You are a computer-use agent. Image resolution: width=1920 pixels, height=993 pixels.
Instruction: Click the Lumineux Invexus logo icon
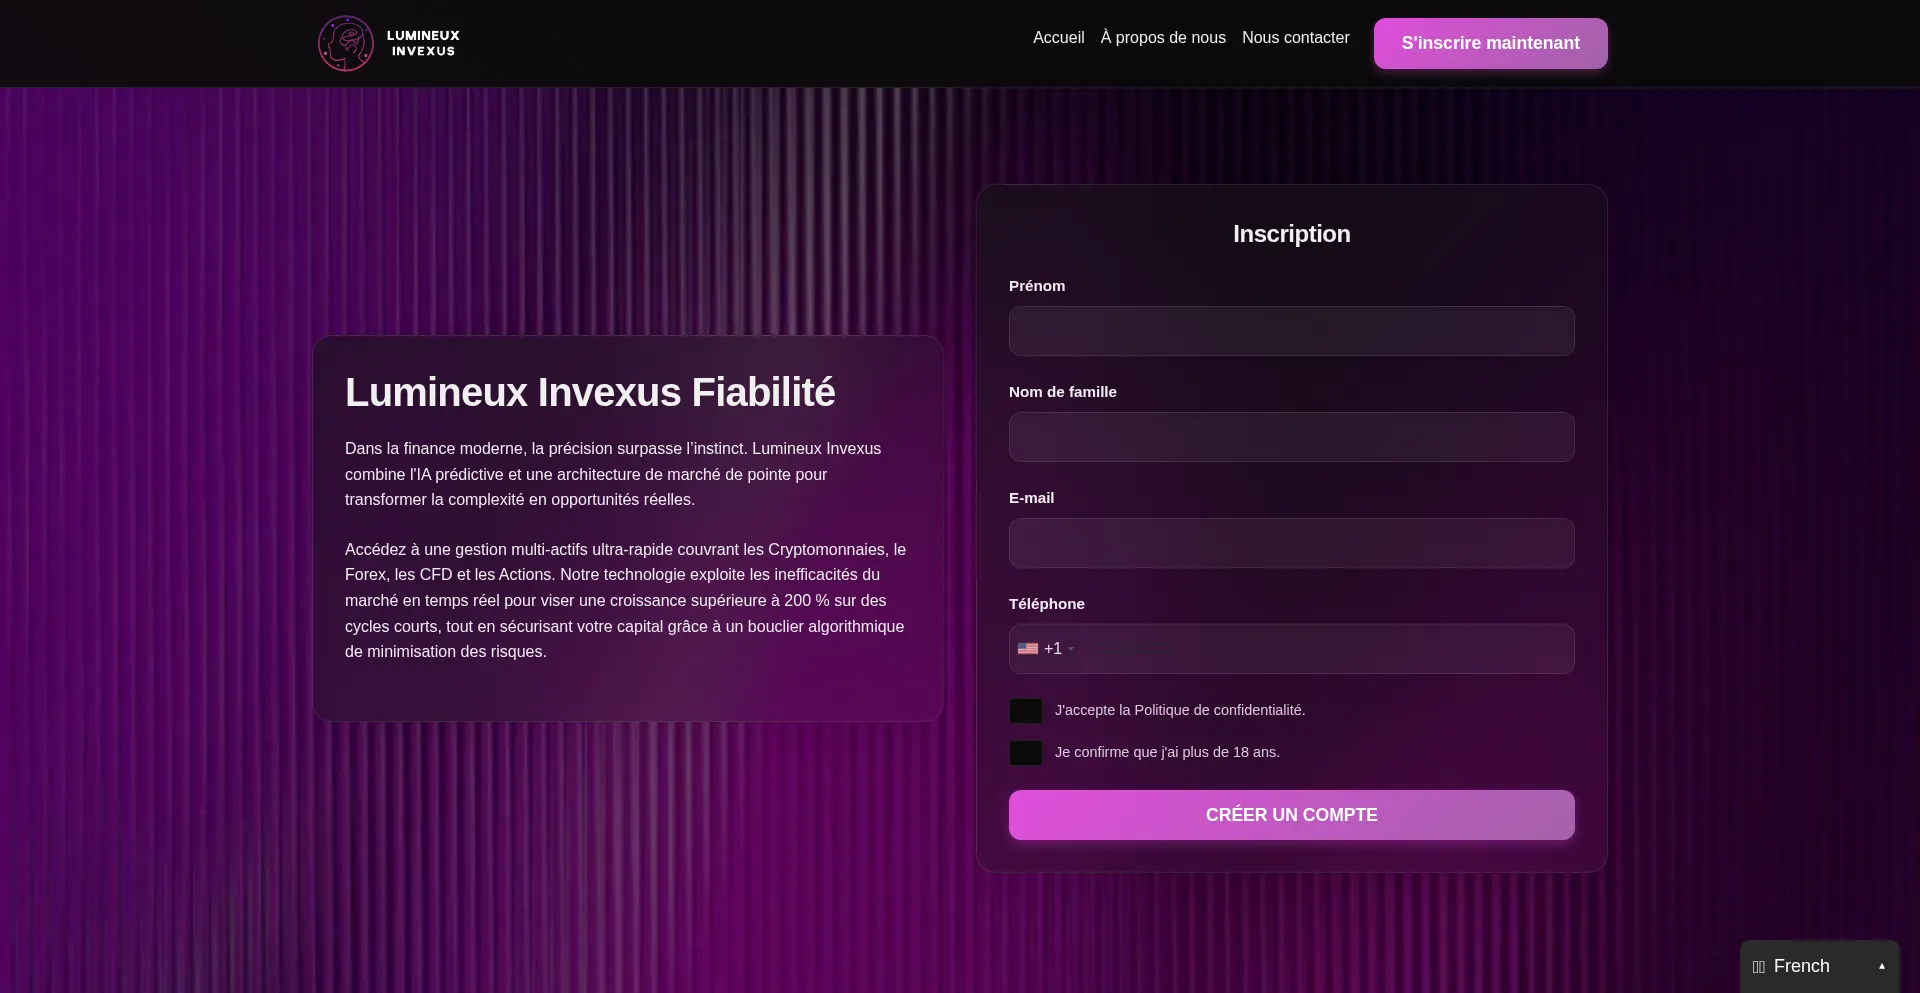[345, 43]
